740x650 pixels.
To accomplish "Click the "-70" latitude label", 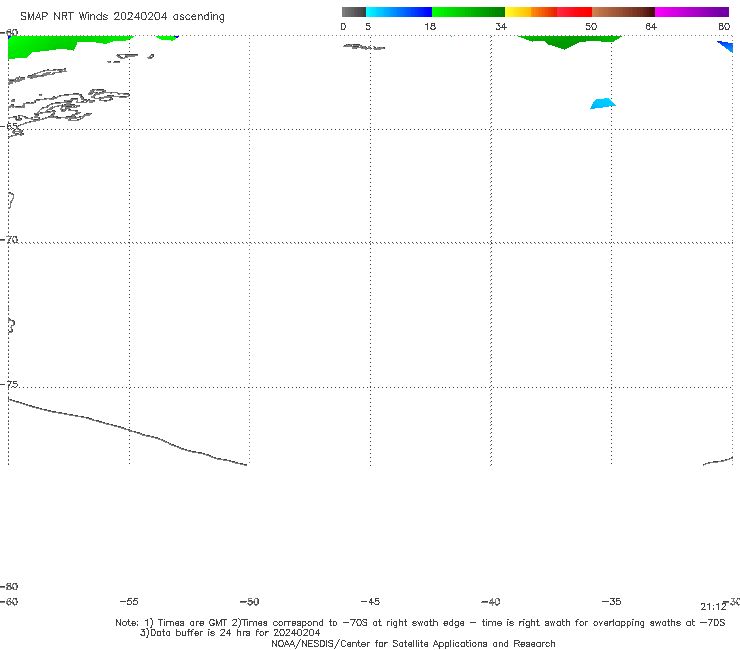I will tap(9, 240).
